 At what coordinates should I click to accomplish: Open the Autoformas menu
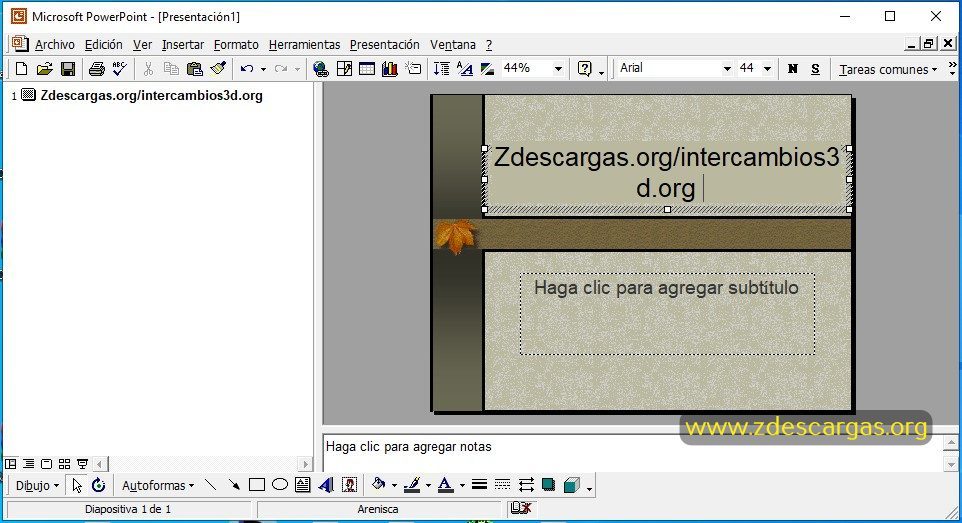(x=158, y=486)
